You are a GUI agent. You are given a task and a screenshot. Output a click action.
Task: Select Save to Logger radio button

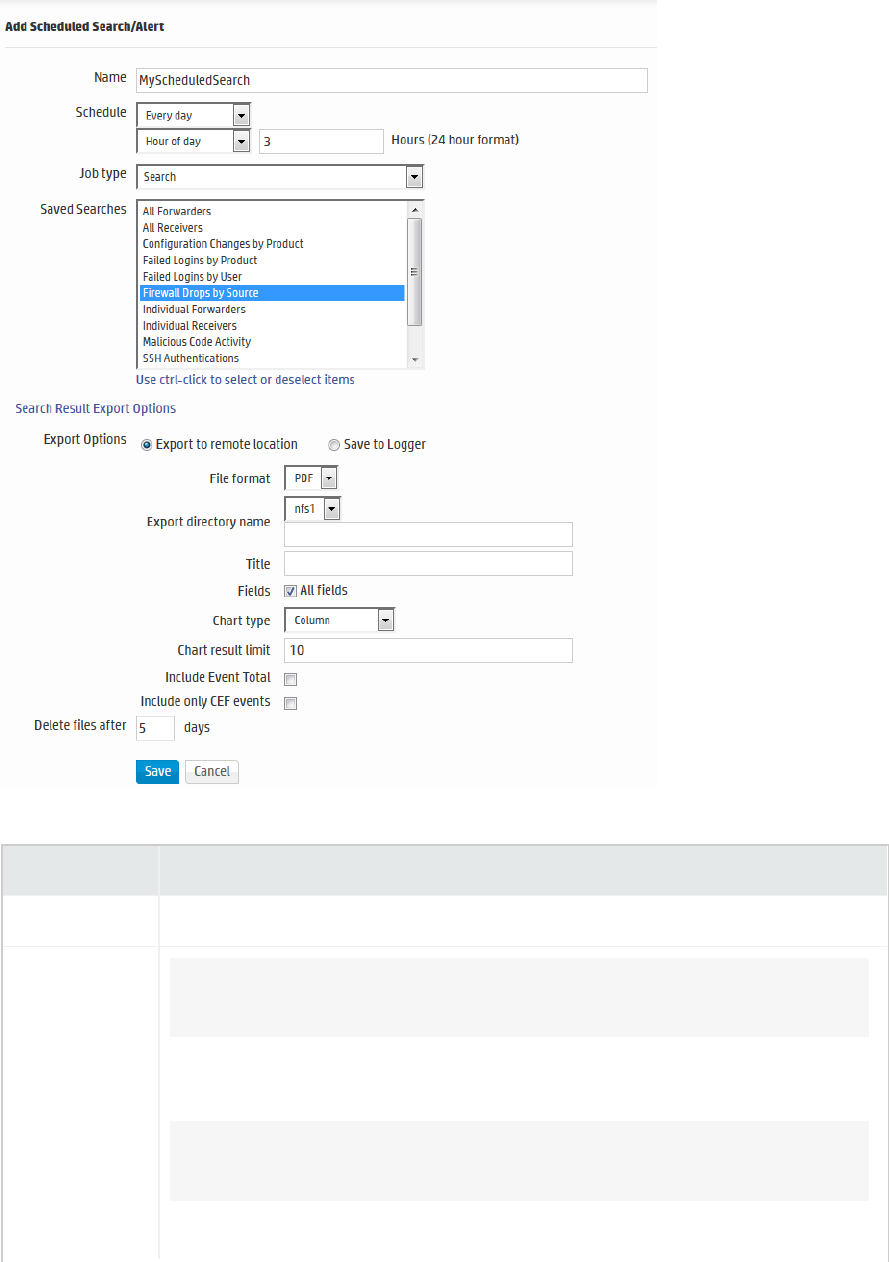(x=334, y=445)
